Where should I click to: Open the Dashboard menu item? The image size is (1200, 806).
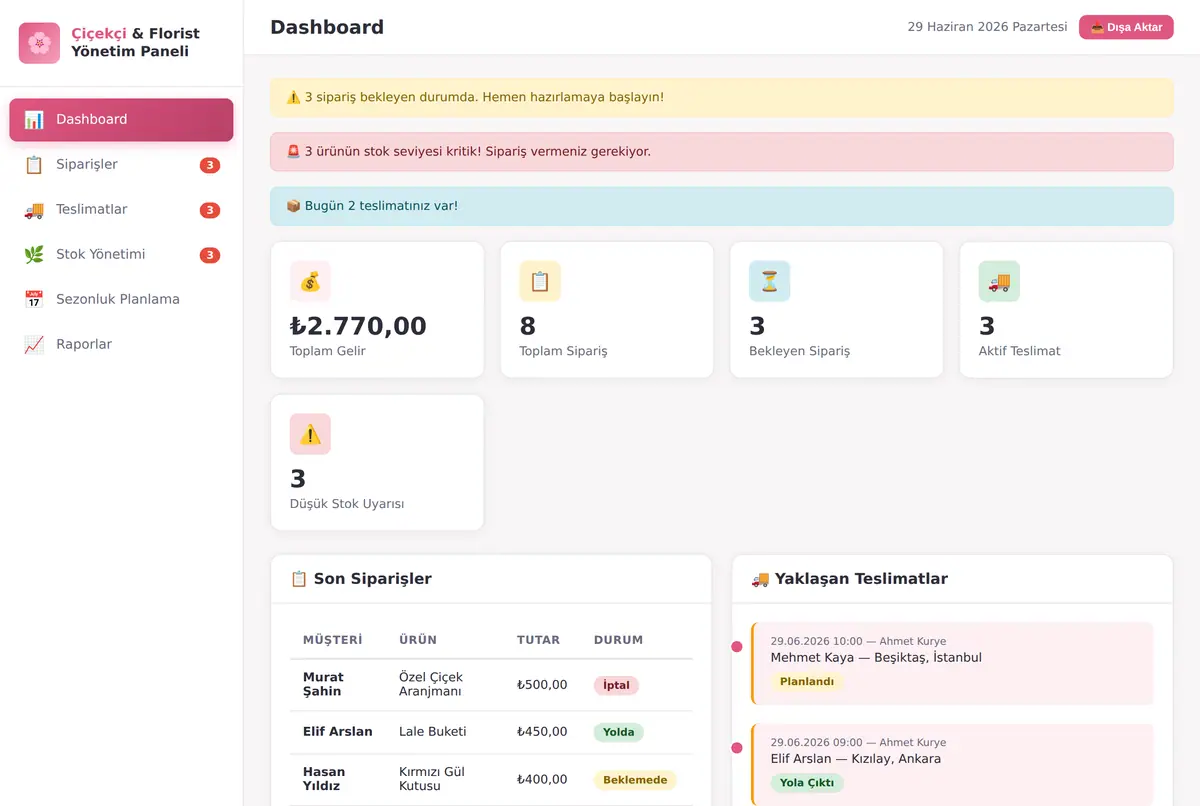121,120
